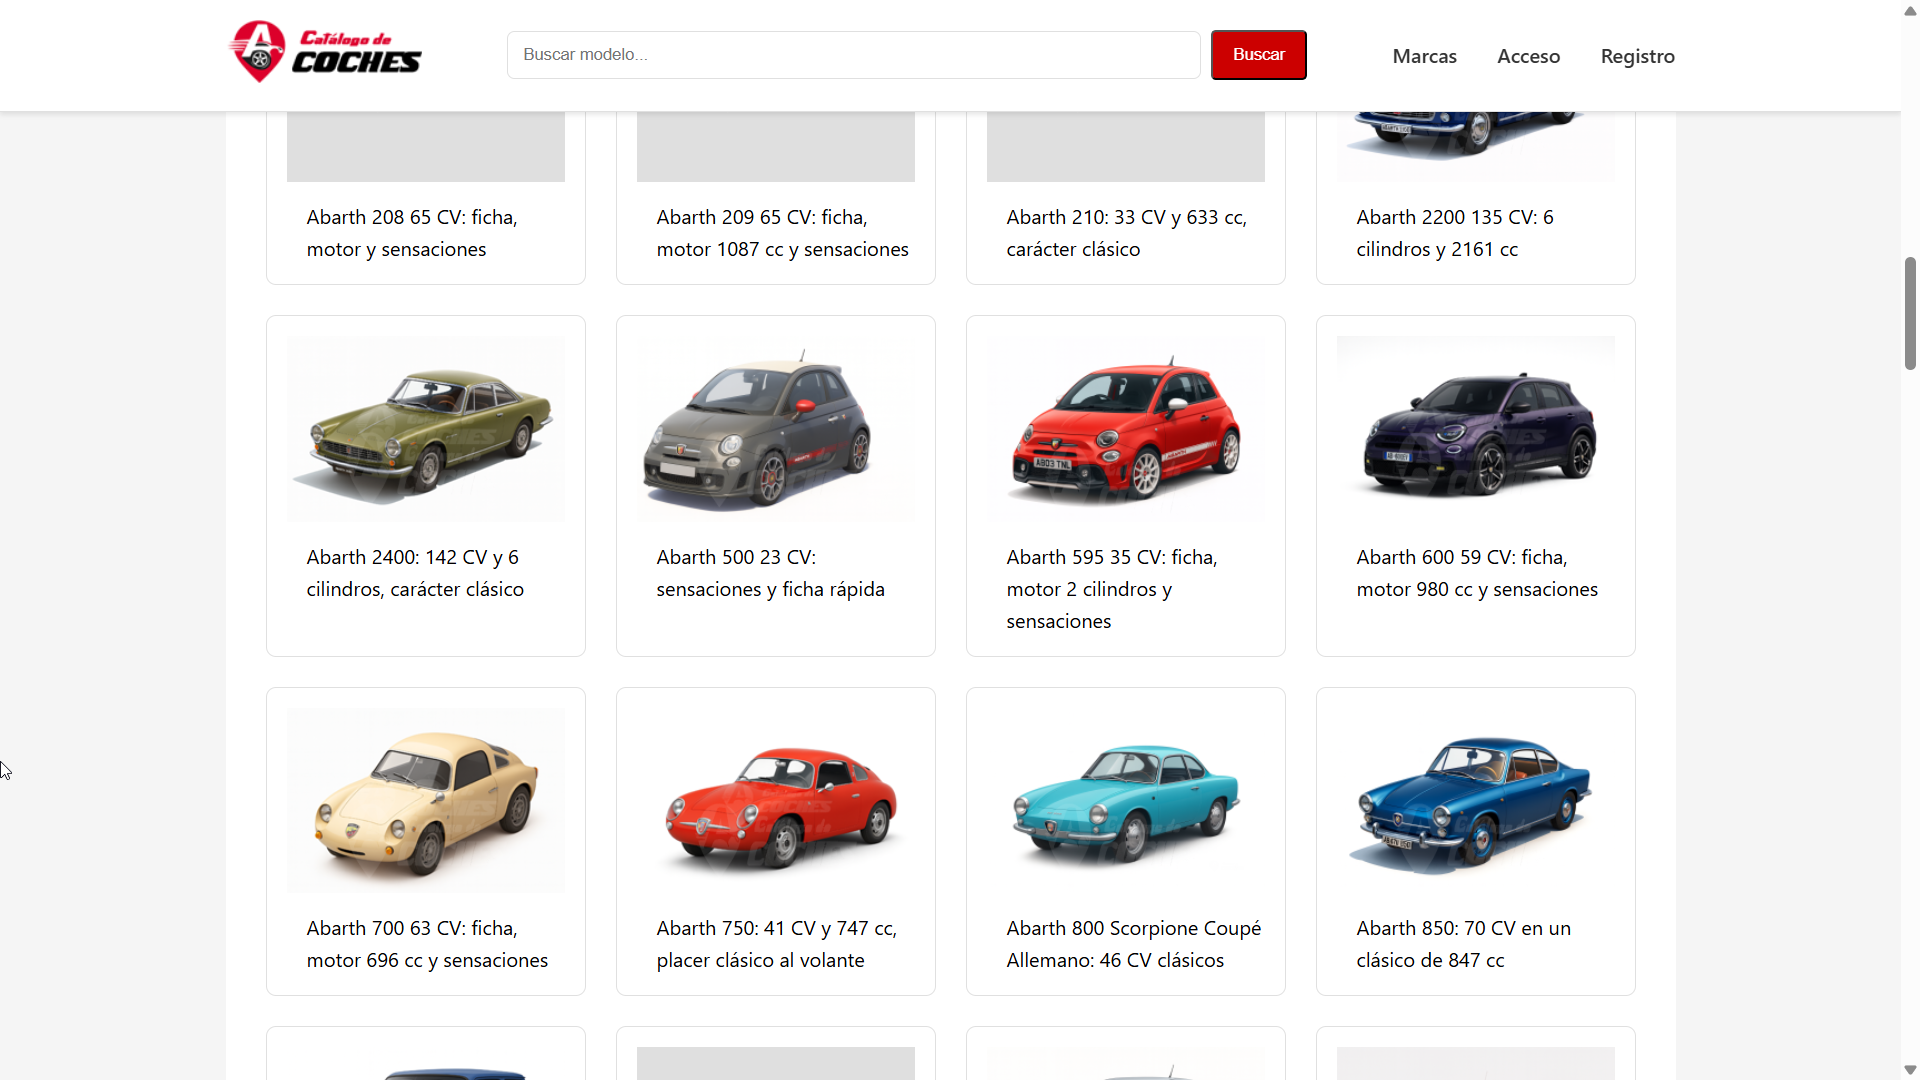Open the Abarth 2200 135 CV article link
The height and width of the screenshot is (1080, 1920).
tap(1455, 233)
